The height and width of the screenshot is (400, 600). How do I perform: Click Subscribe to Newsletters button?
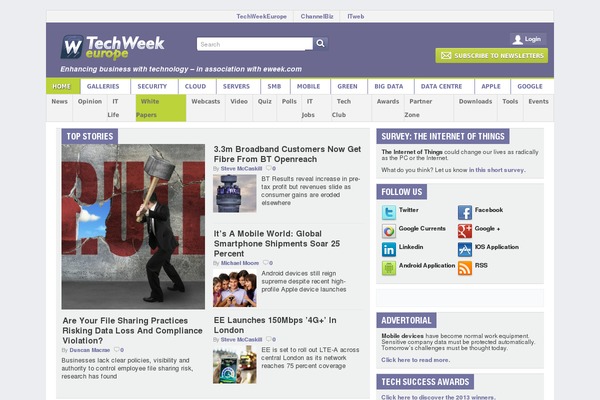[491, 56]
